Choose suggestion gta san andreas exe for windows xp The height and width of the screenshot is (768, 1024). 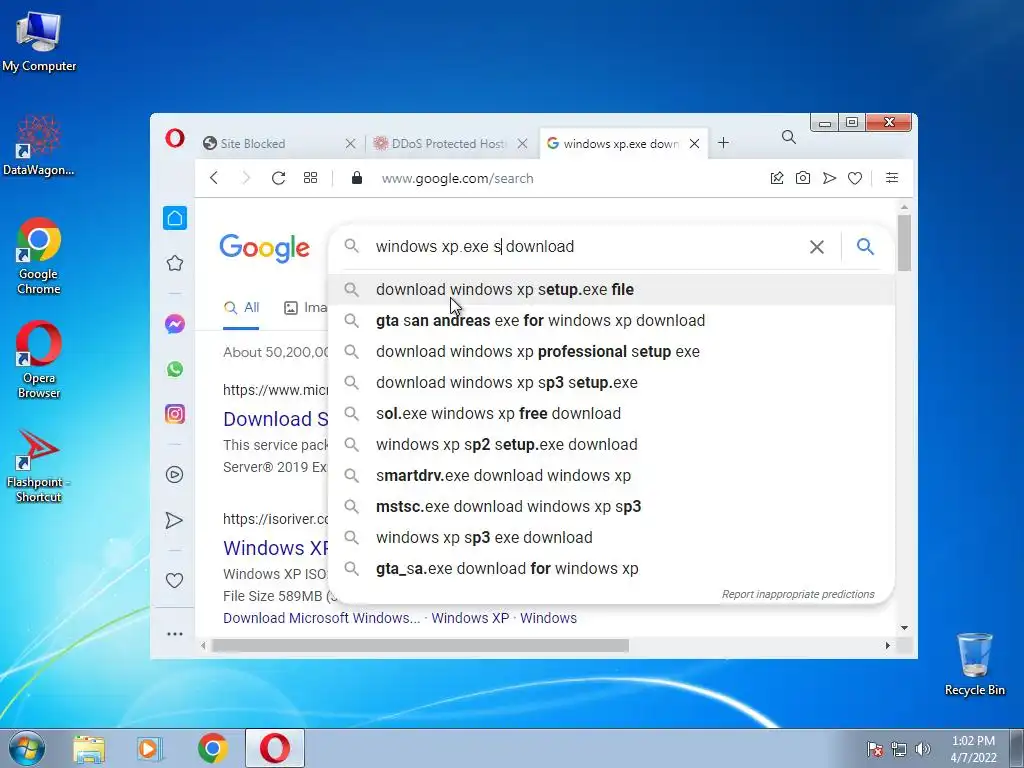(x=612, y=321)
